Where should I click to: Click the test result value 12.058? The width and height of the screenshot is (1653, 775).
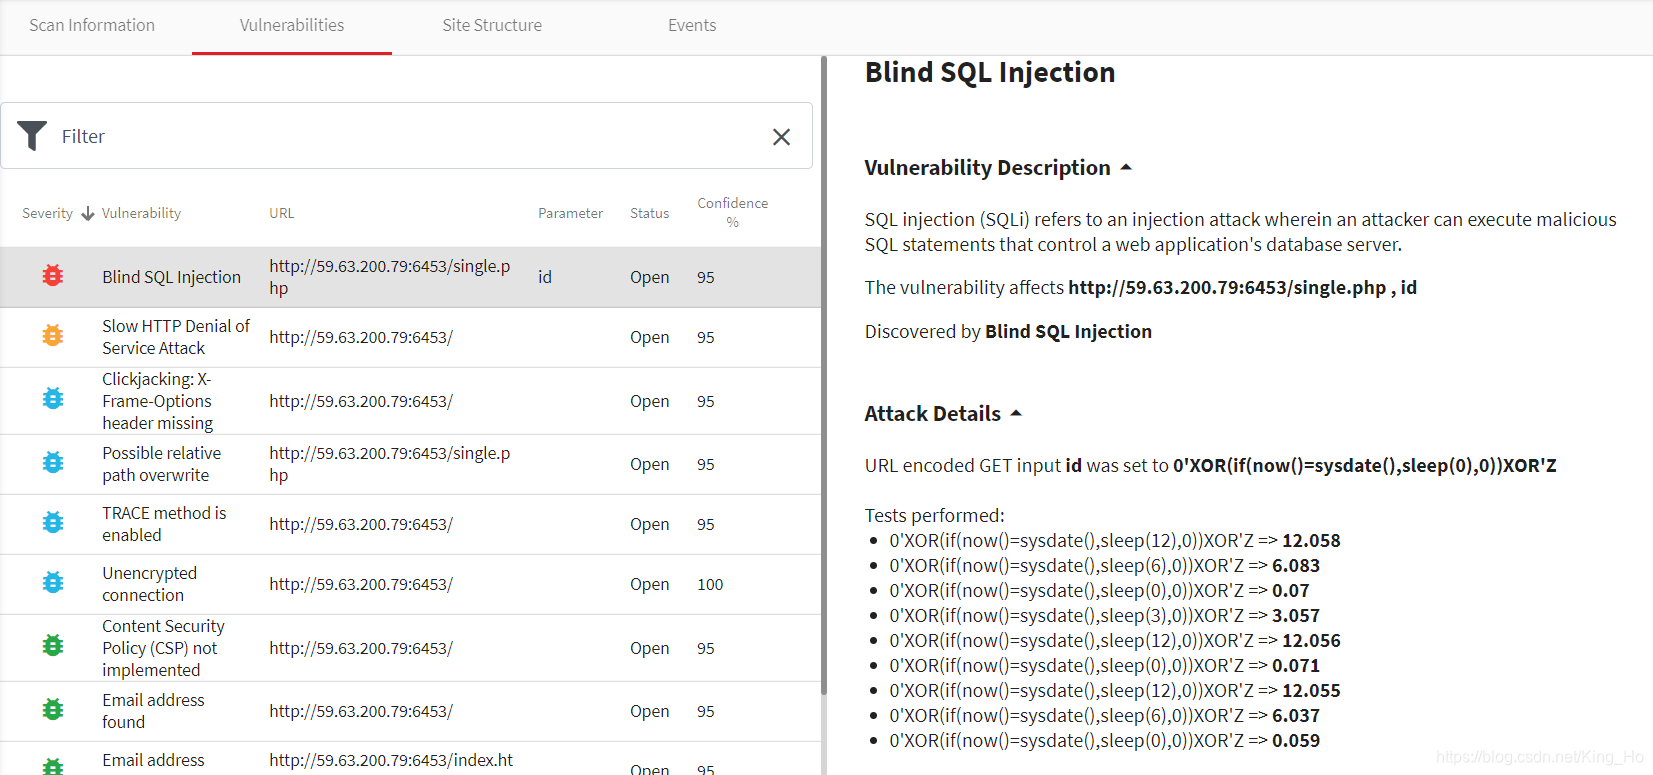(x=1311, y=540)
